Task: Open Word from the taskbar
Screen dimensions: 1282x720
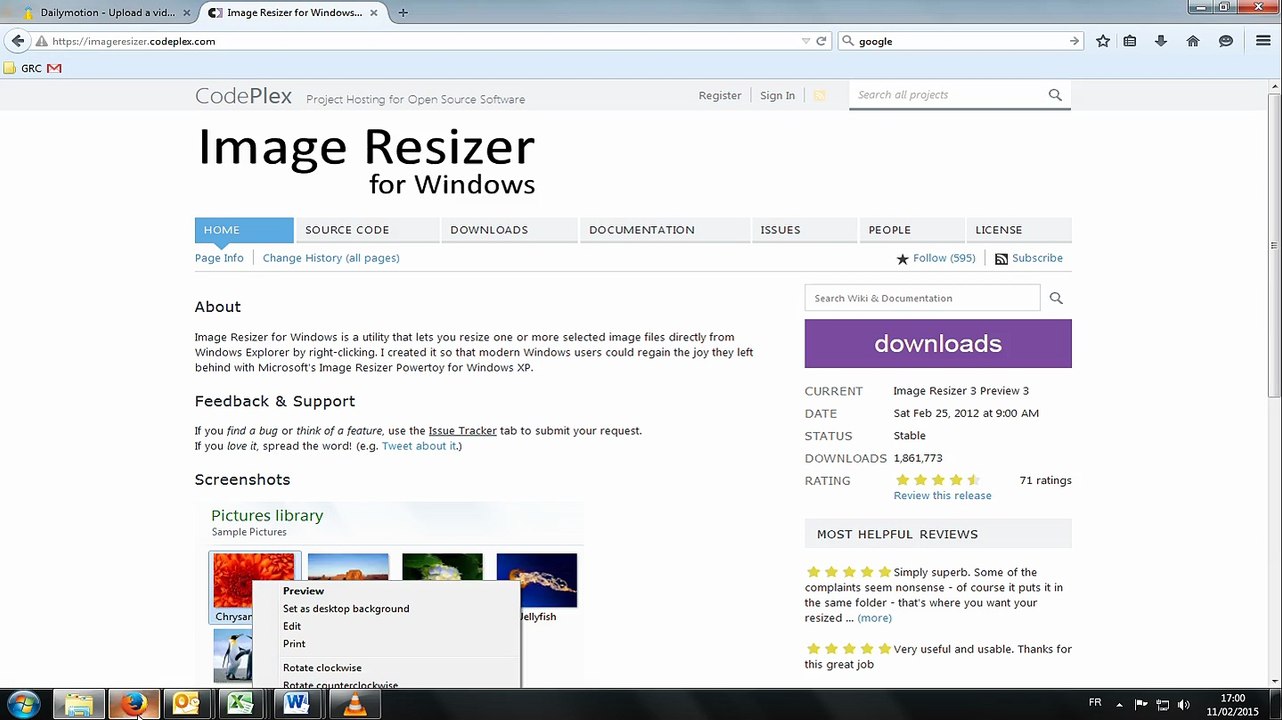Action: pos(296,704)
